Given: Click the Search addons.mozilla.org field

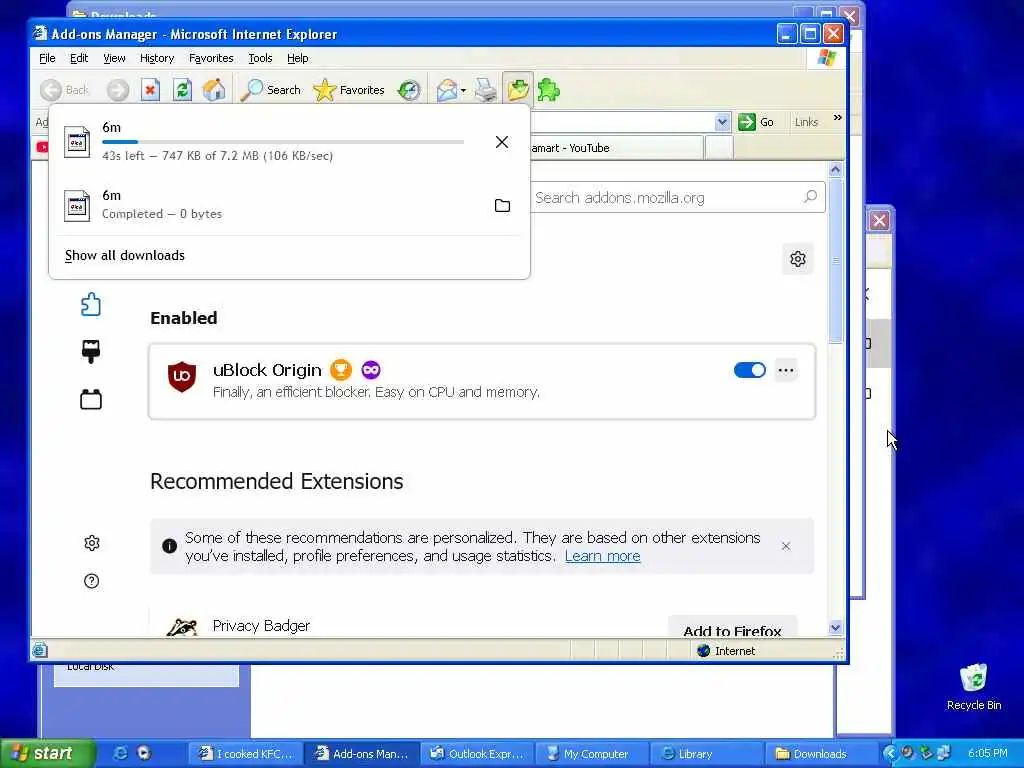Looking at the screenshot, I should click(x=677, y=197).
